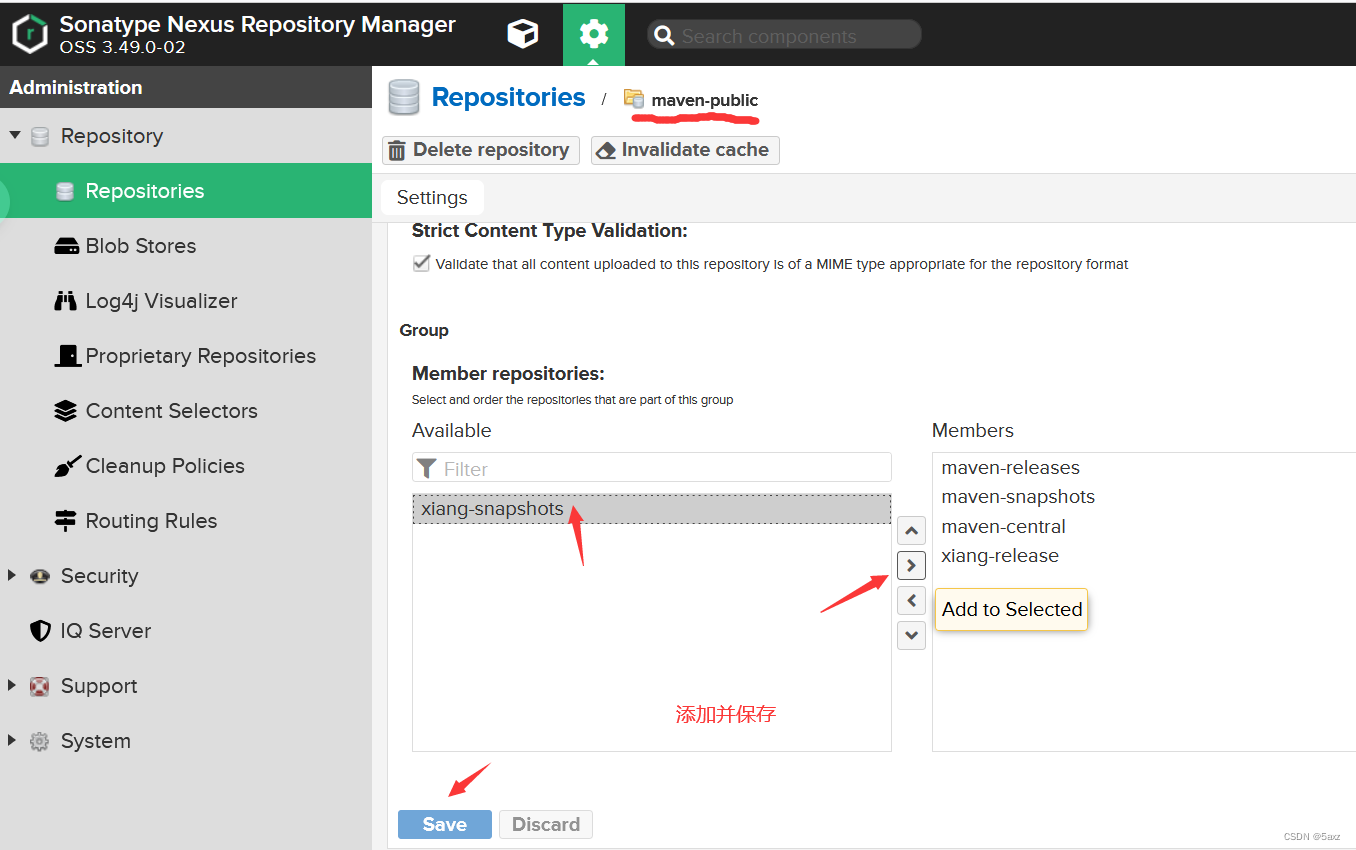Viewport: 1356px width, 850px height.
Task: Expand the Support tree section
Action: click(x=13, y=685)
